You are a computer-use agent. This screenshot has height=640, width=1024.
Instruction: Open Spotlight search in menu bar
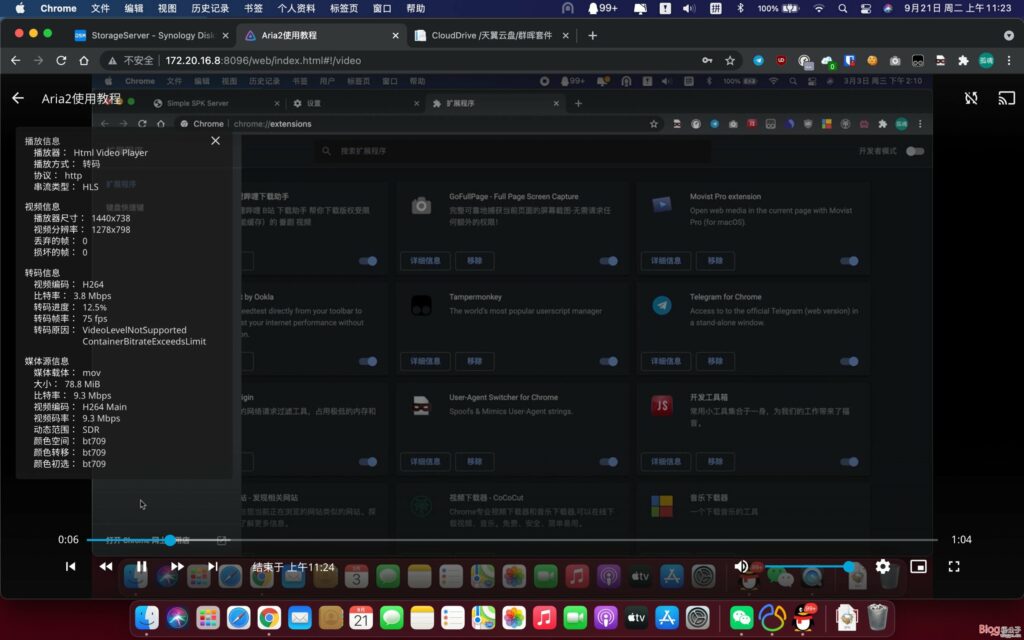pyautogui.click(x=842, y=8)
